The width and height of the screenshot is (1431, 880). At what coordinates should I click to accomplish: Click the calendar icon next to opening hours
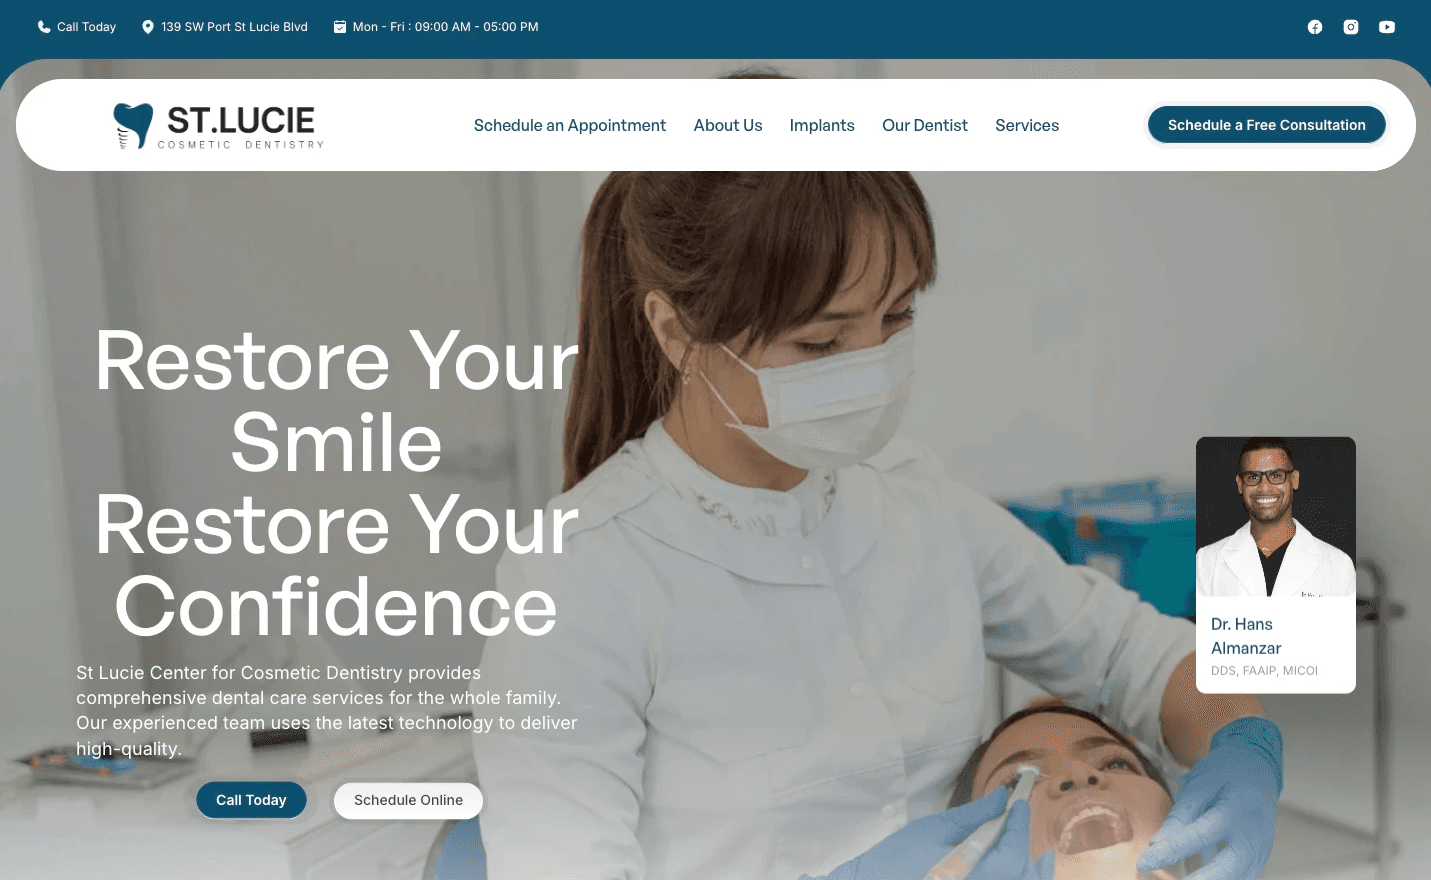coord(340,27)
